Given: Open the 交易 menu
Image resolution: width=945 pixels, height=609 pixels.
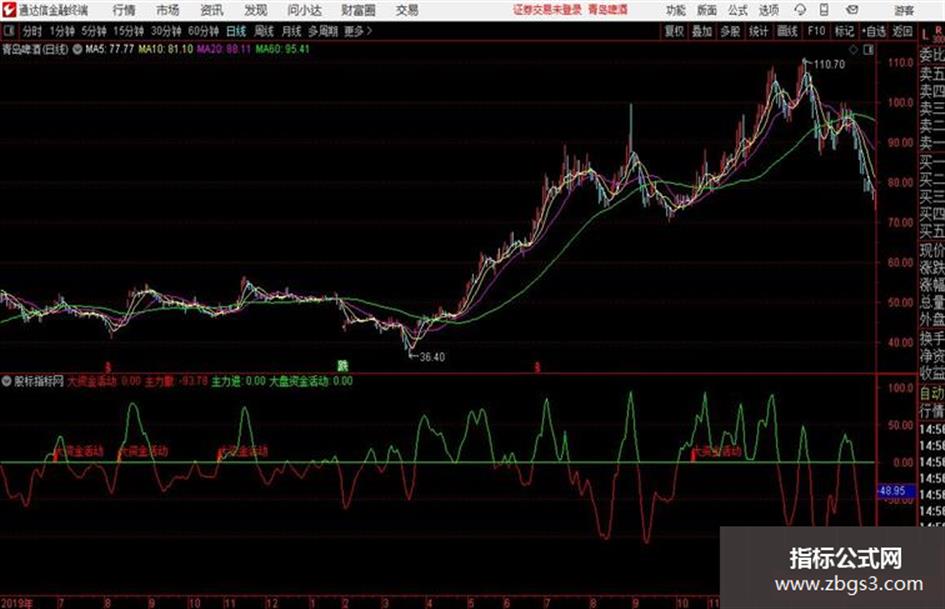Looking at the screenshot, I should (x=407, y=10).
